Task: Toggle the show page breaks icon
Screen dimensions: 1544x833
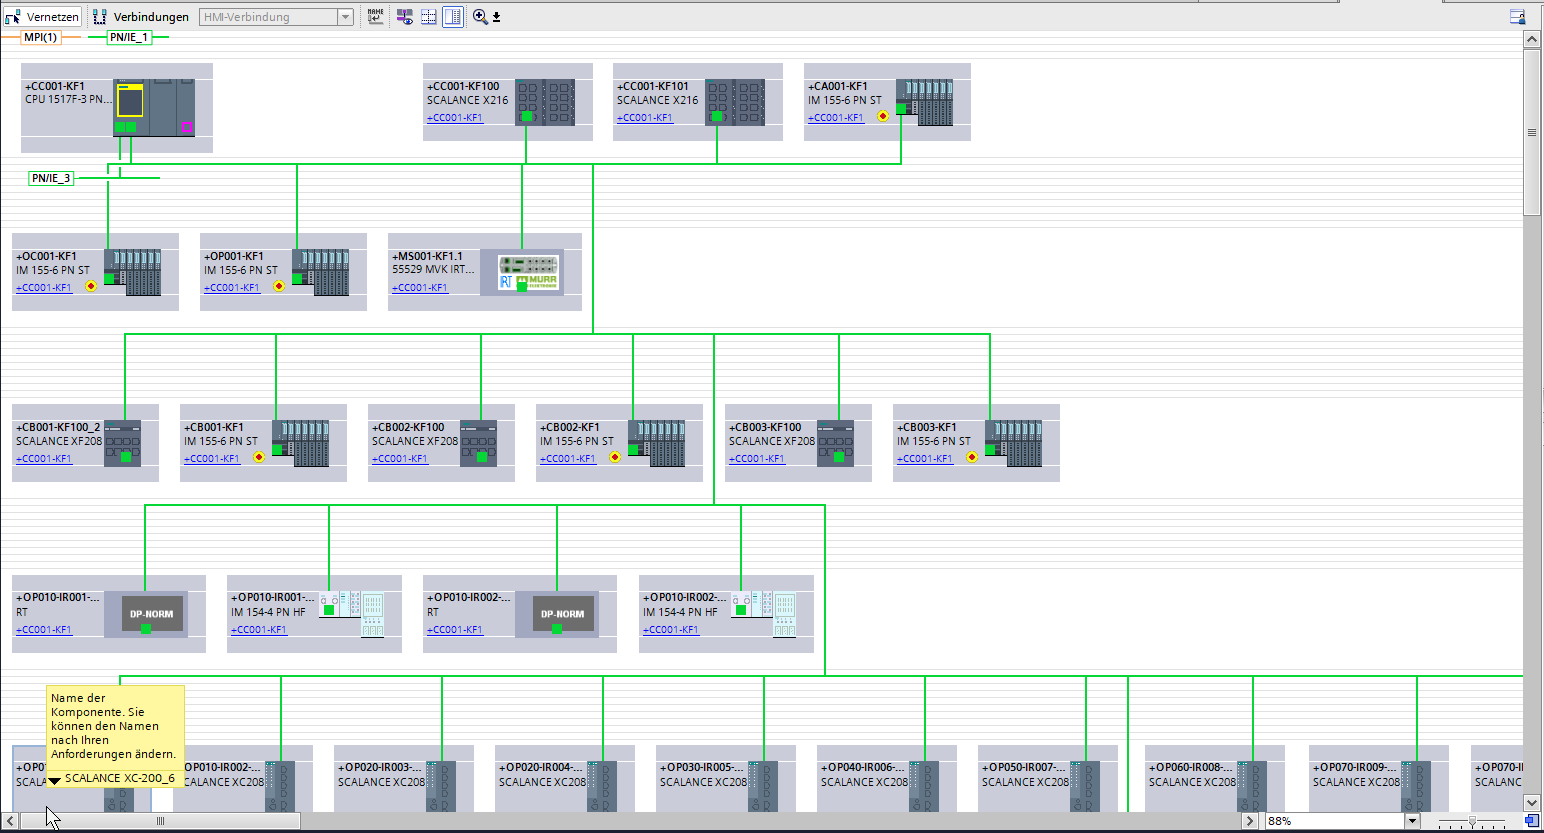Action: (429, 17)
